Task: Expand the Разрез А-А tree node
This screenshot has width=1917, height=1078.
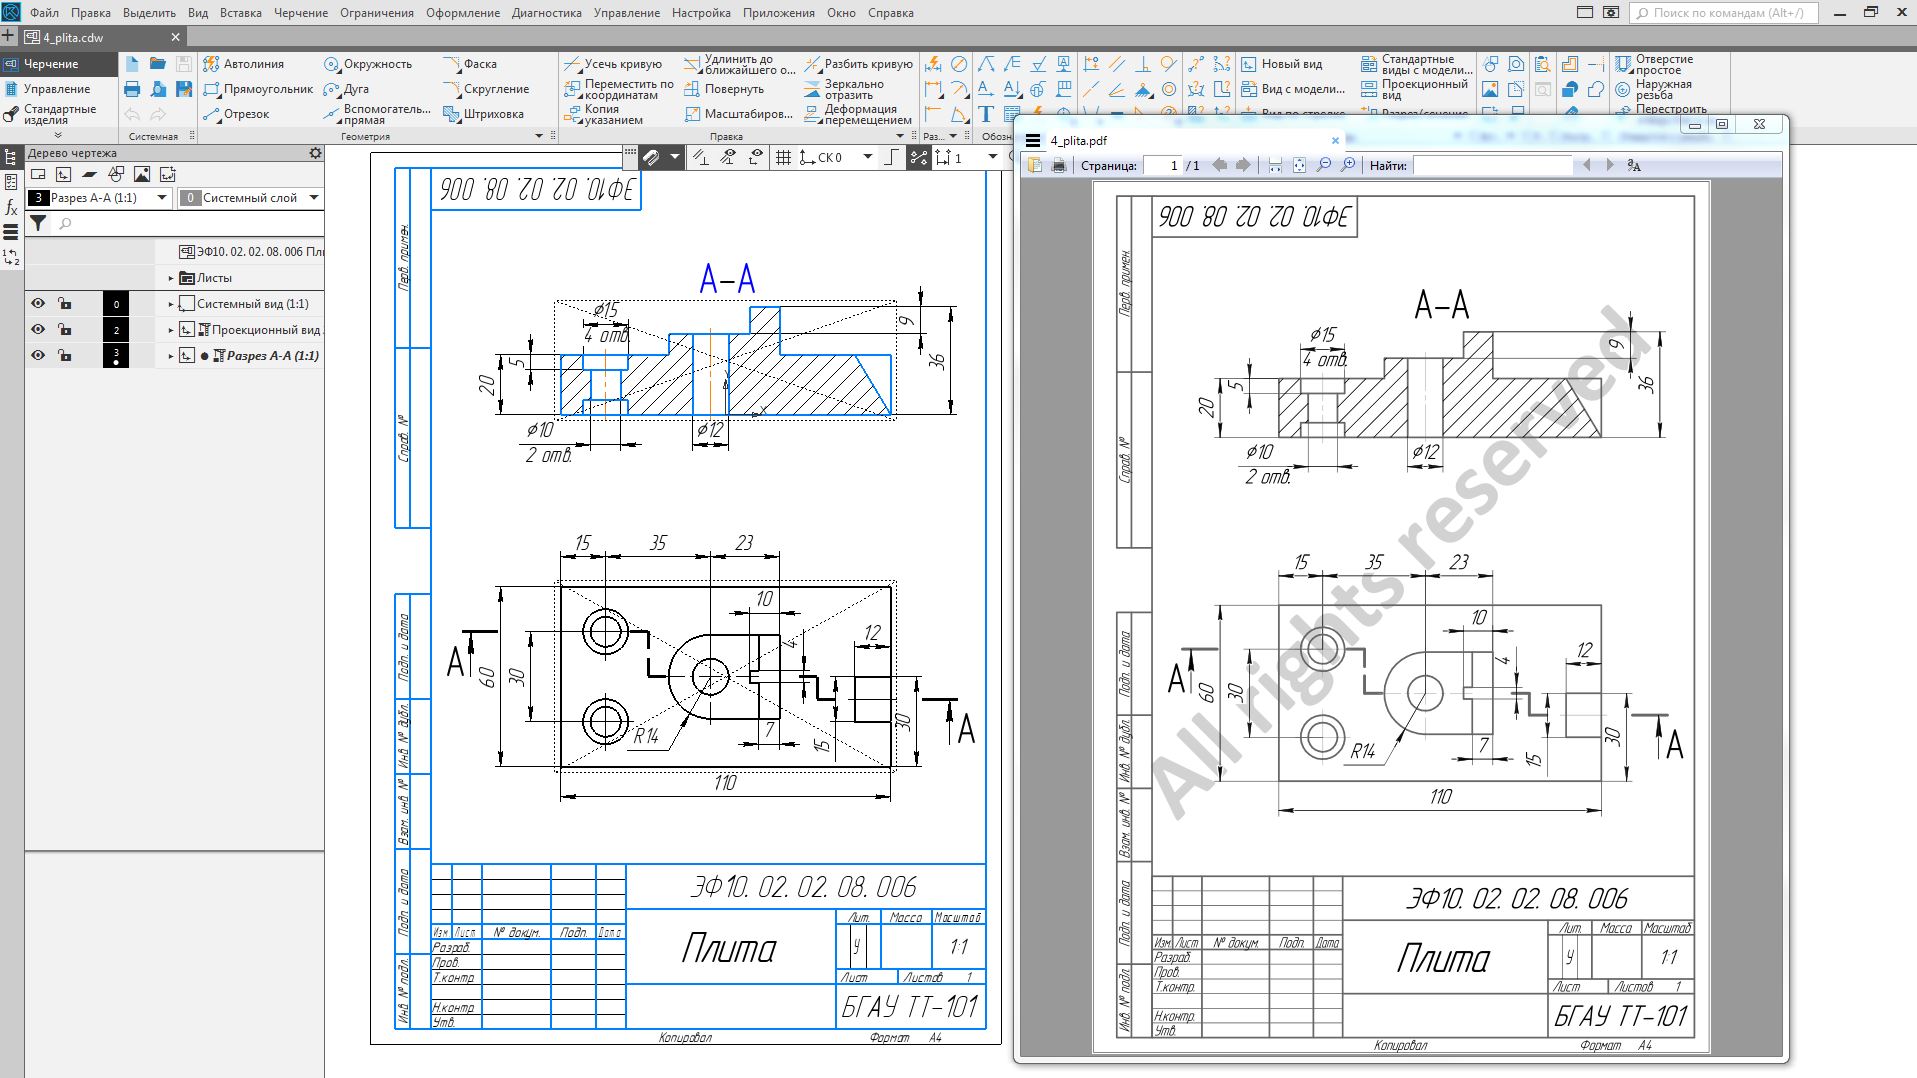Action: (x=171, y=356)
